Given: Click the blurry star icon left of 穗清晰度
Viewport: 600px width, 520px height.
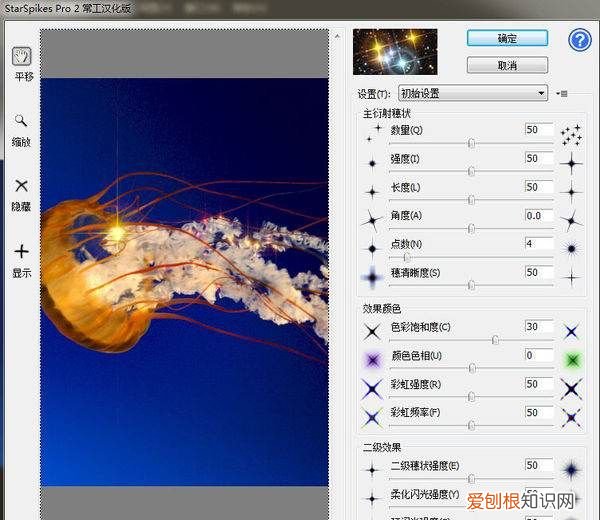Looking at the screenshot, I should click(x=372, y=277).
